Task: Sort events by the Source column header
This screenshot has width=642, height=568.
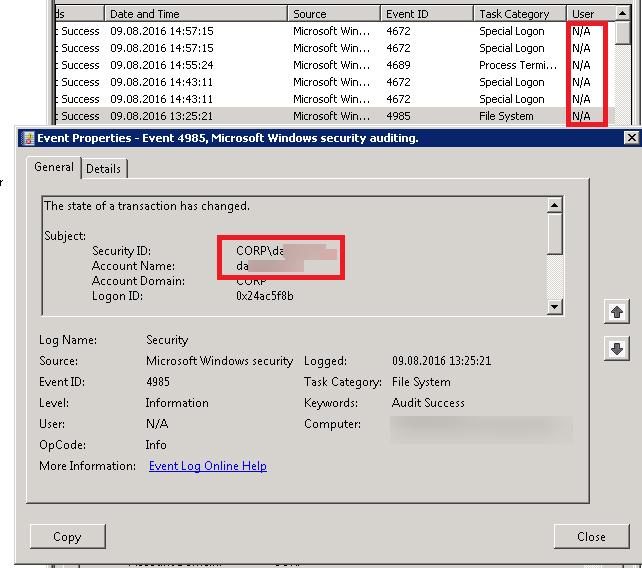Action: 334,14
